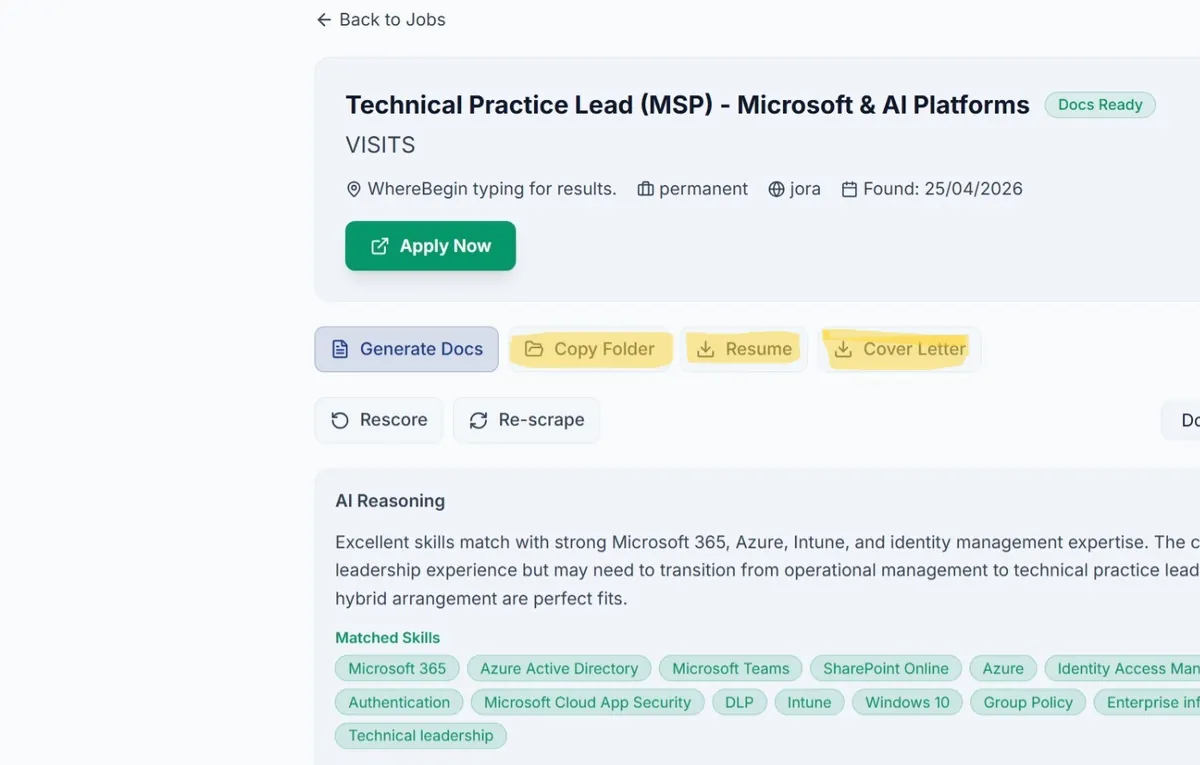Viewport: 1200px width, 765px height.
Task: Click the WhereBegin typing for results text
Action: [492, 189]
